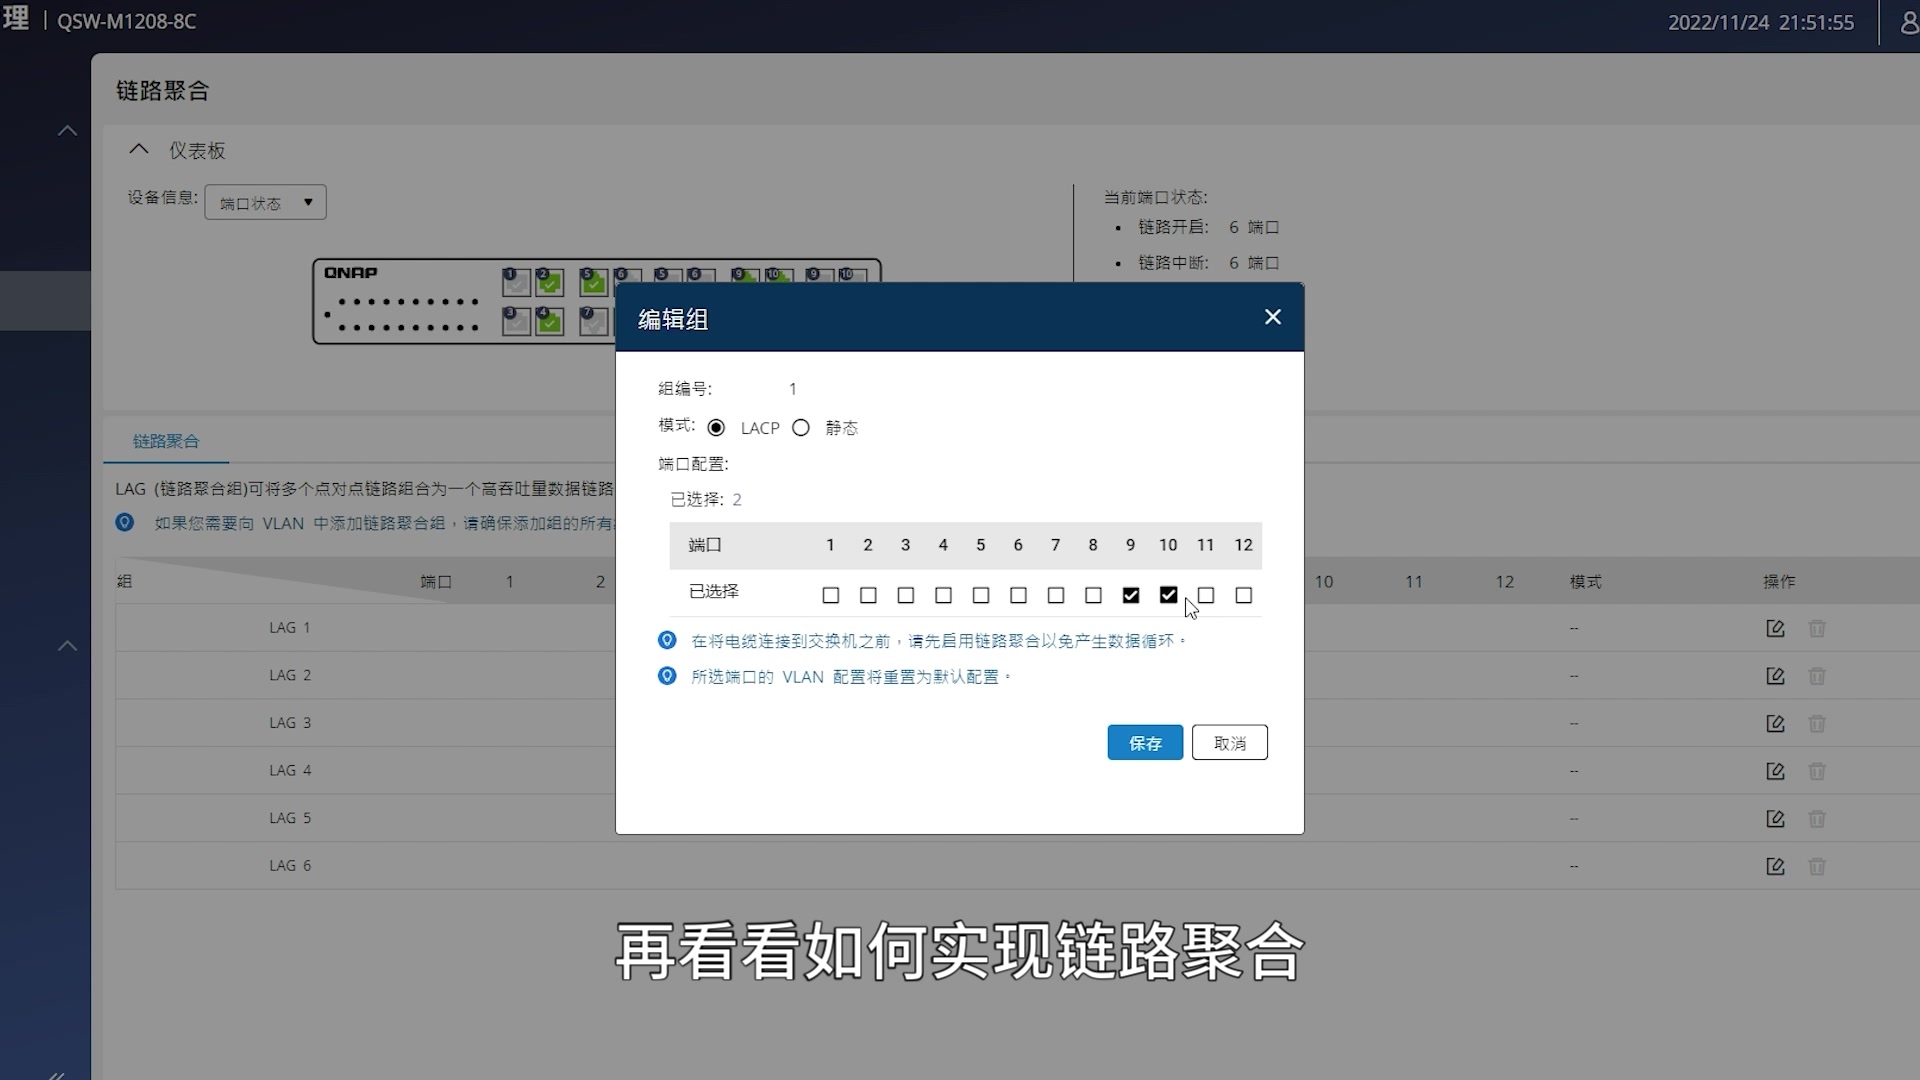This screenshot has width=1920, height=1080.
Task: Edit LAG 2 row icon
Action: (1775, 676)
